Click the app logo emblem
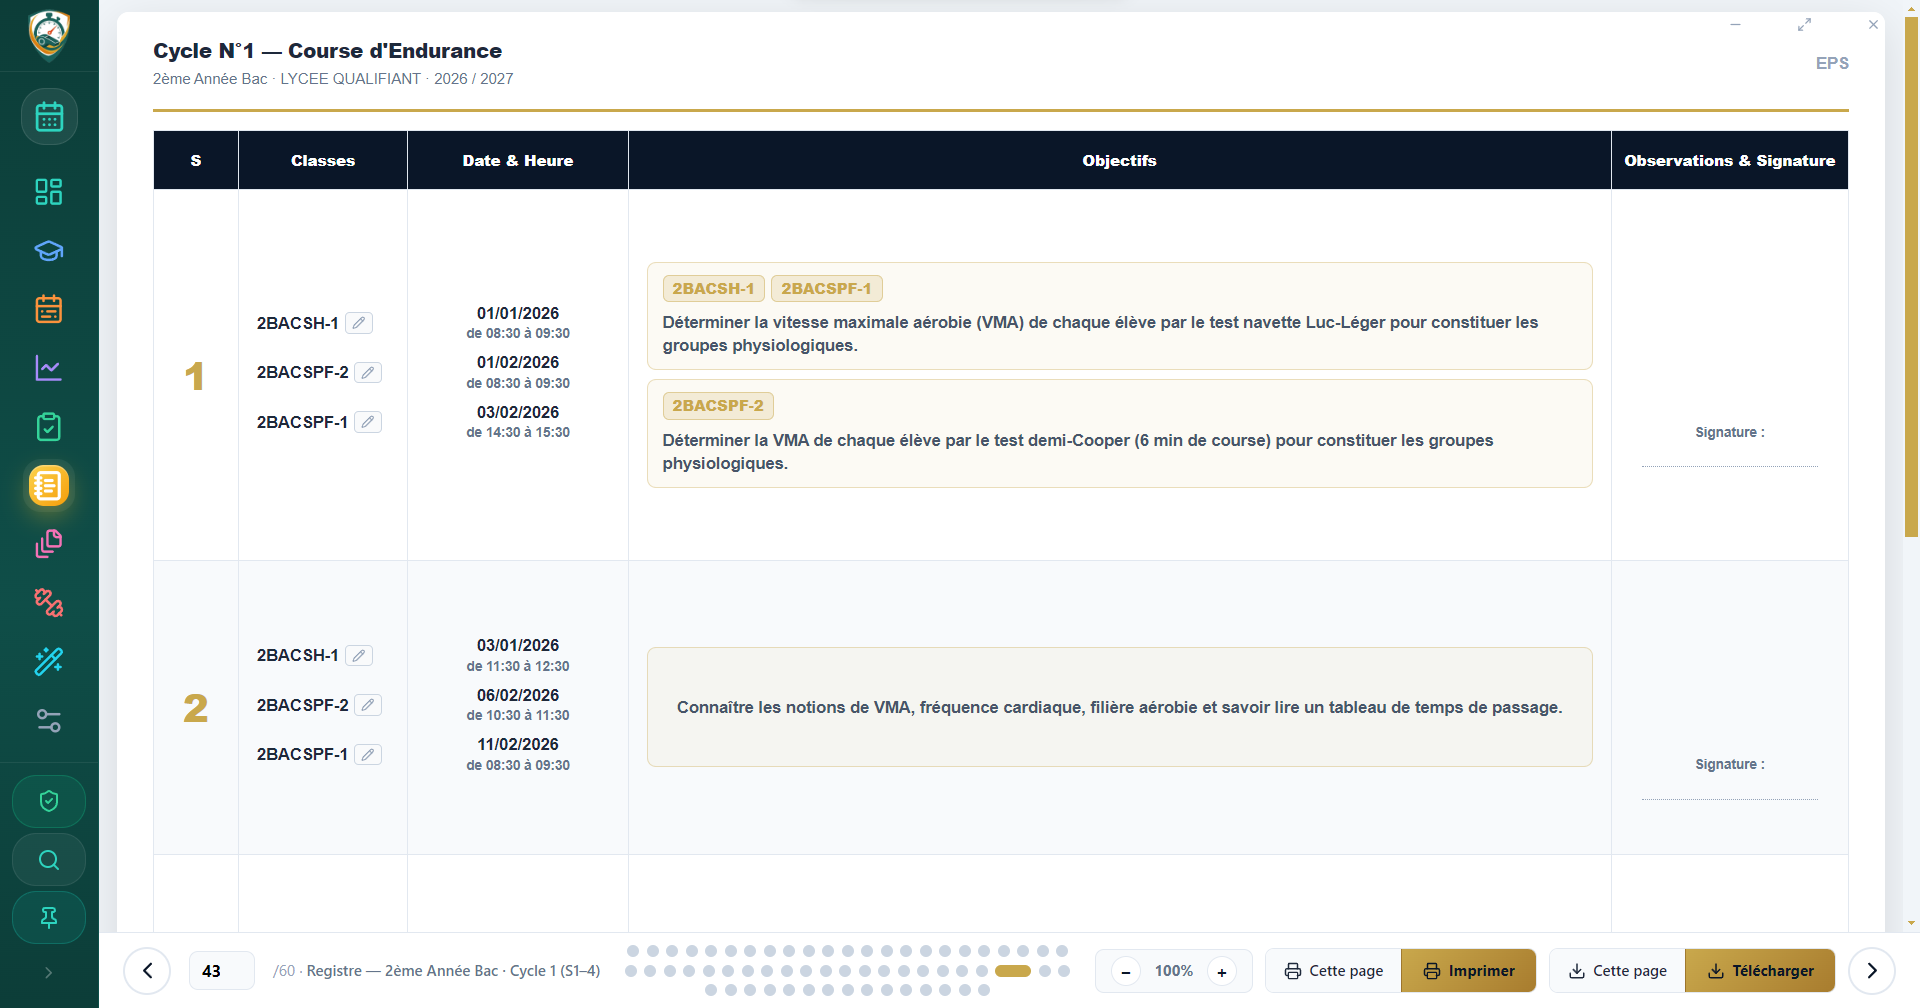This screenshot has height=1008, width=1920. point(49,35)
